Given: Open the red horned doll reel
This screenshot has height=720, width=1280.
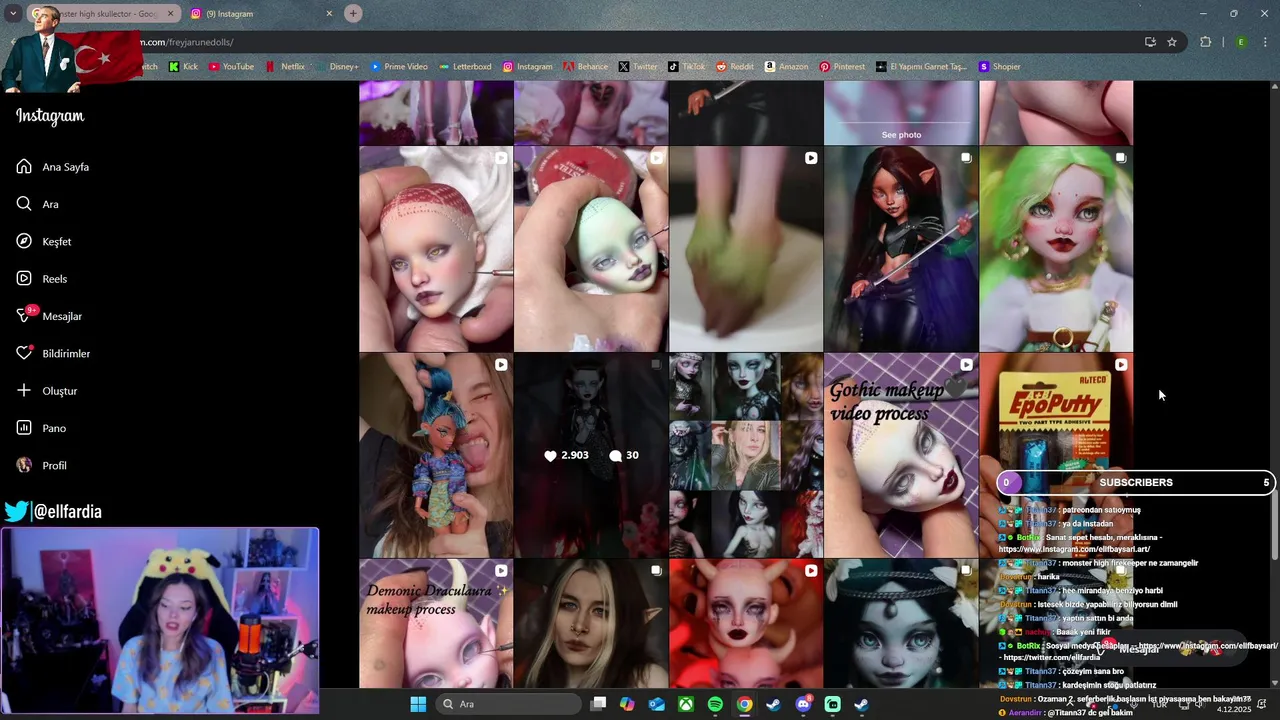Looking at the screenshot, I should pos(746,623).
